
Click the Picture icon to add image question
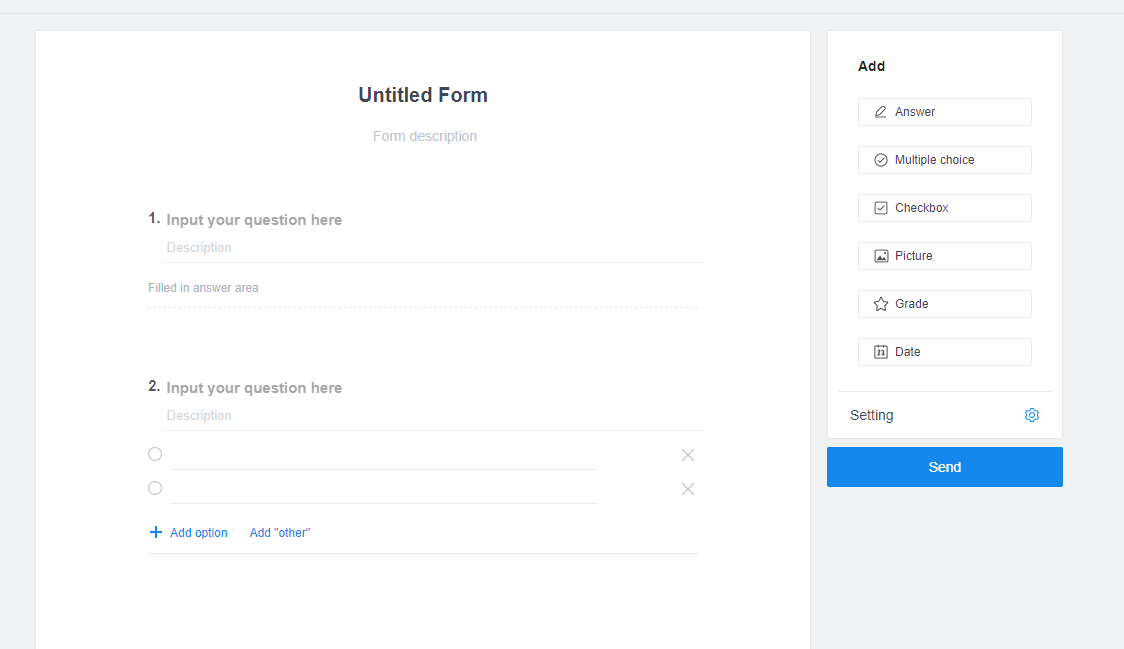pyautogui.click(x=881, y=255)
